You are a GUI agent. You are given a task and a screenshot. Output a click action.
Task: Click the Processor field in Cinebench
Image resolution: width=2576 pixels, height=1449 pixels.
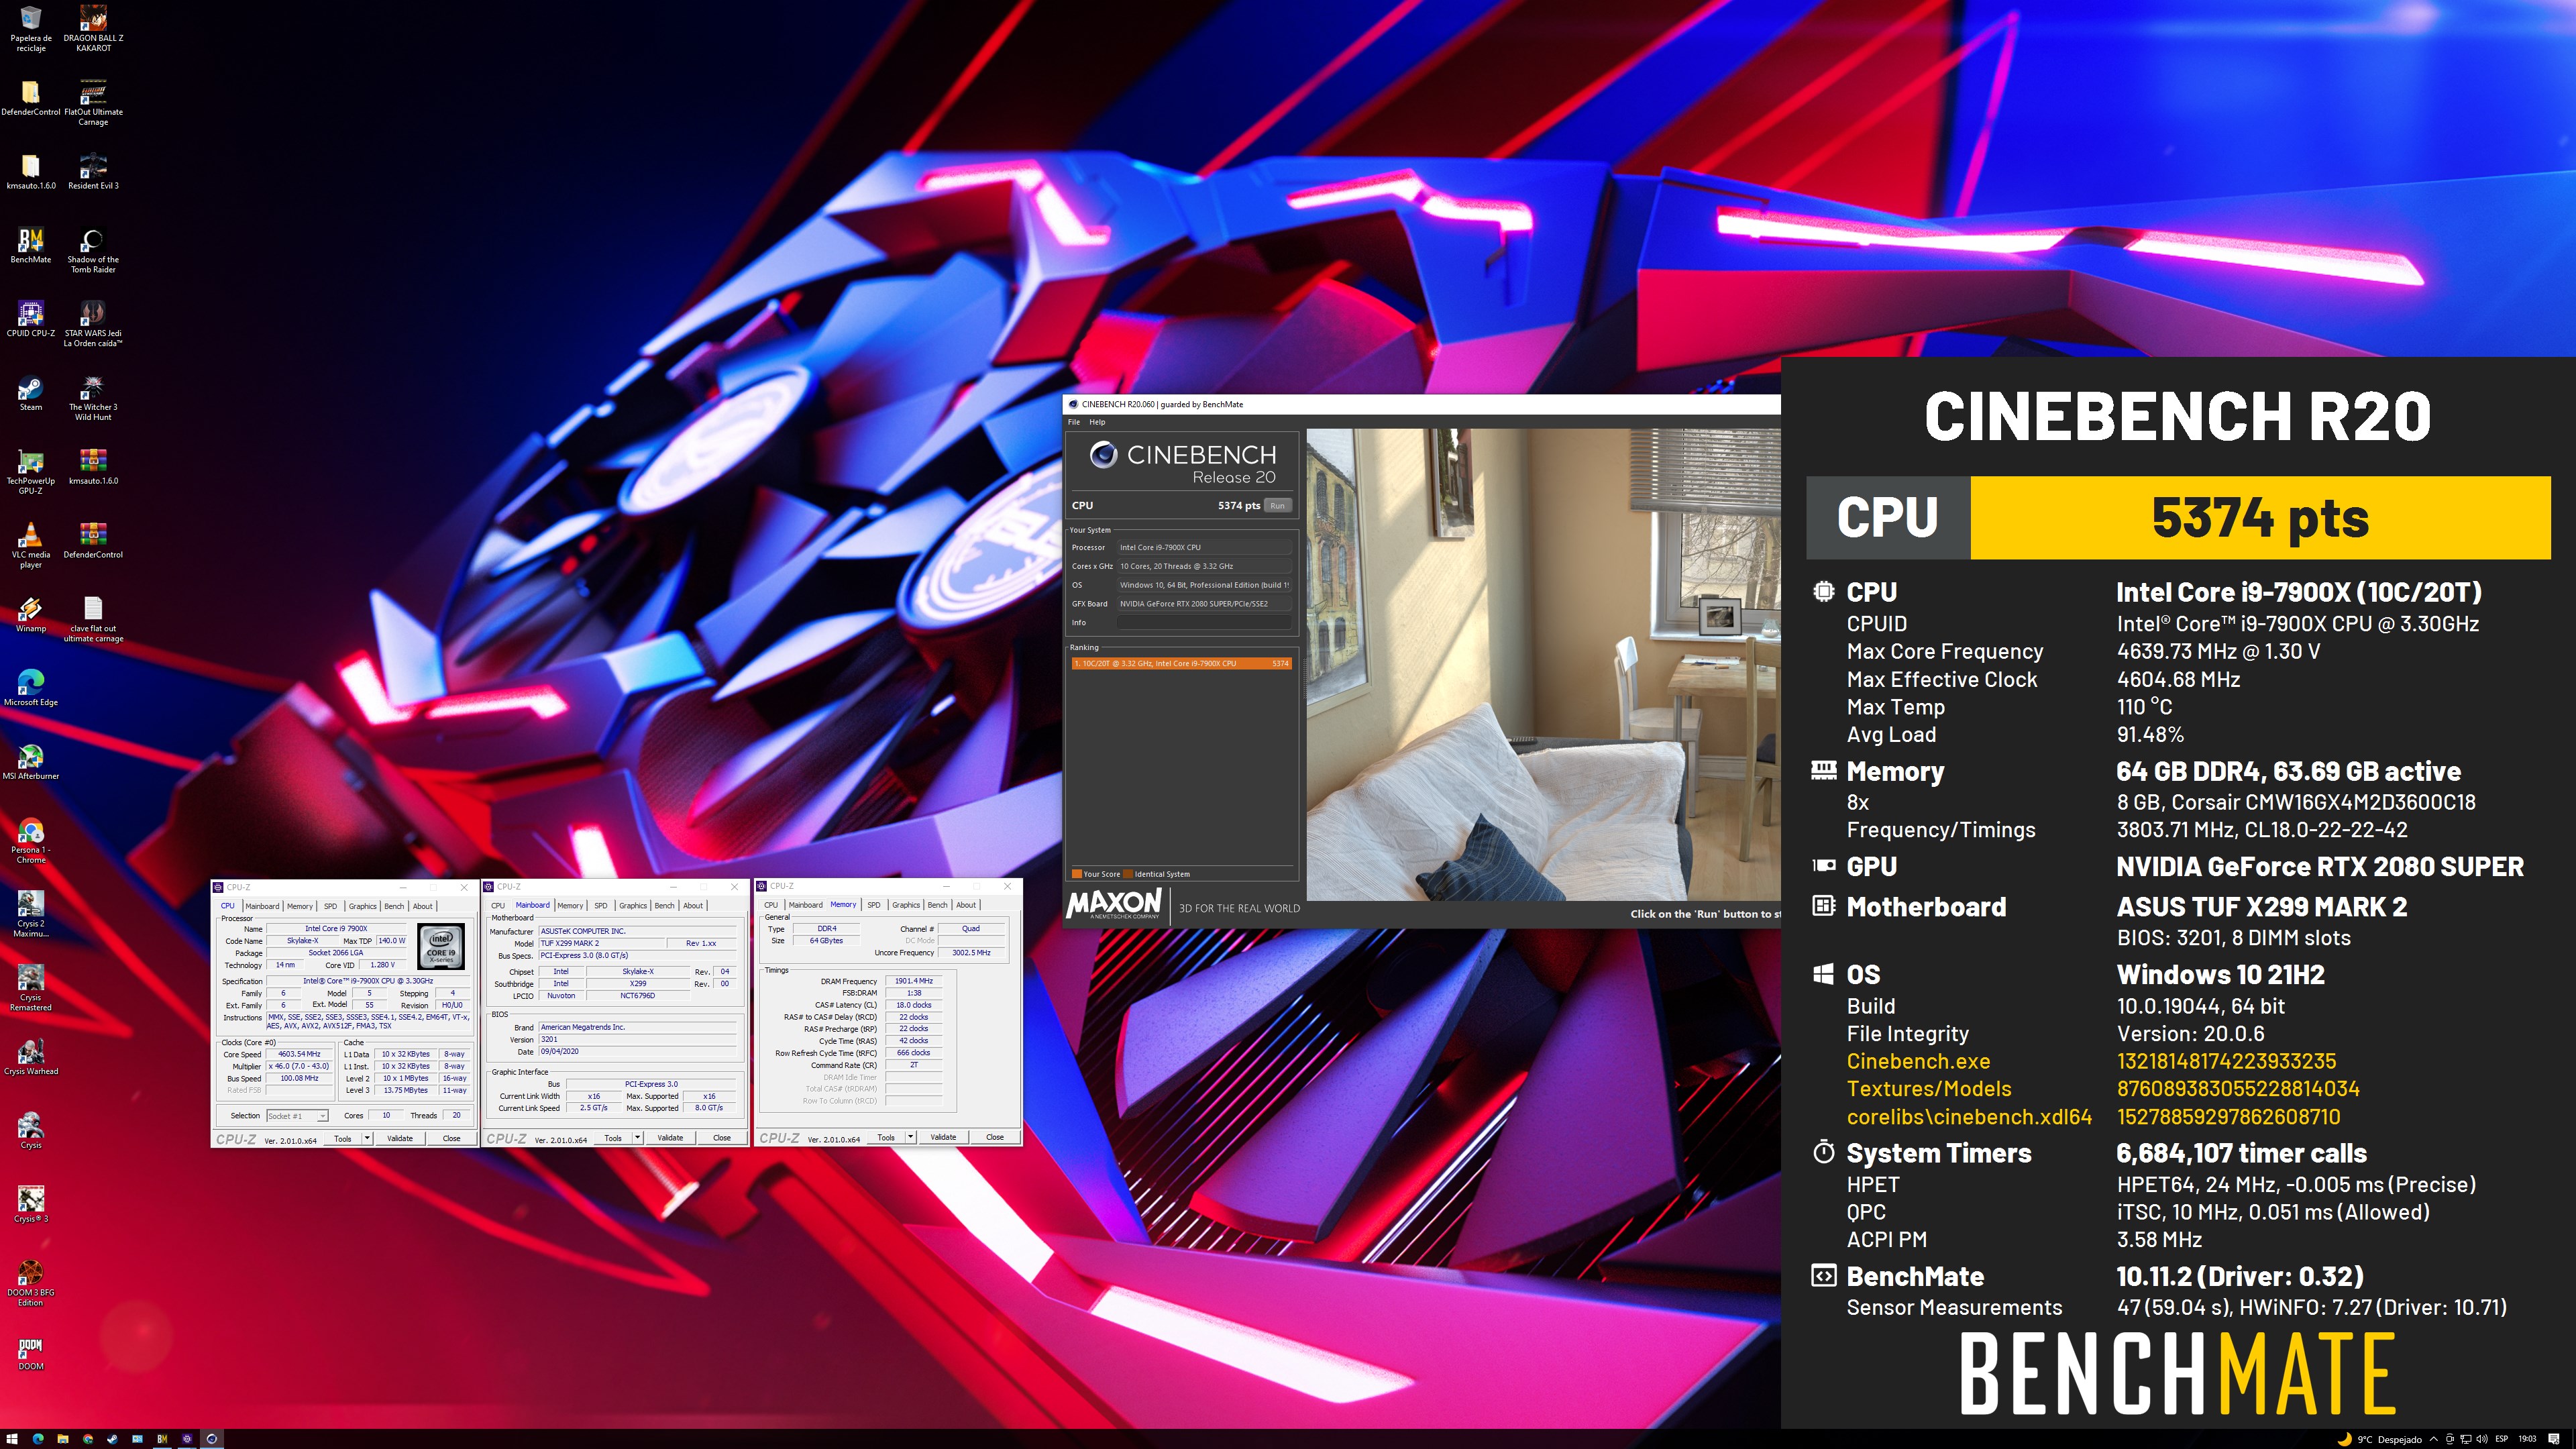(1204, 548)
